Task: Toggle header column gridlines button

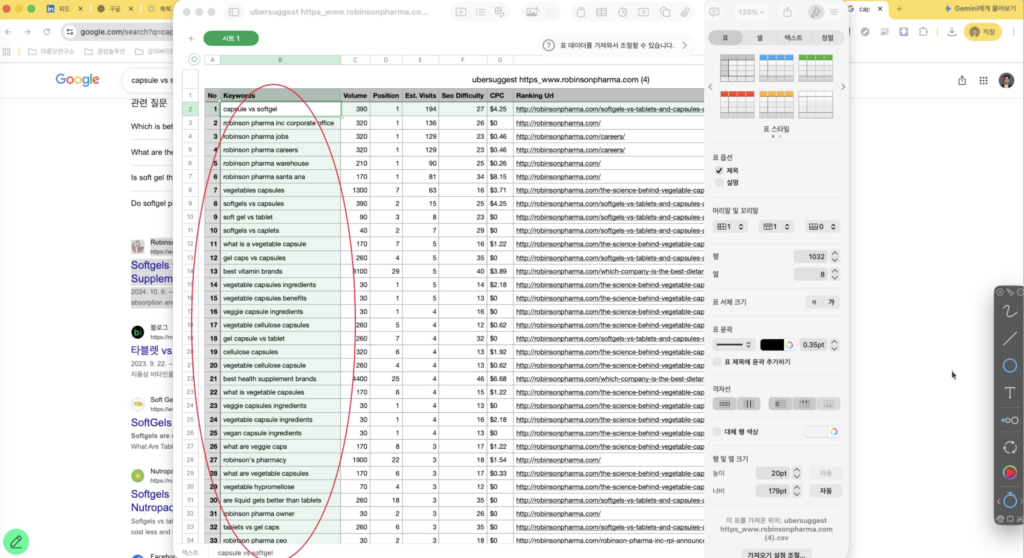Action: pyautogui.click(x=780, y=404)
